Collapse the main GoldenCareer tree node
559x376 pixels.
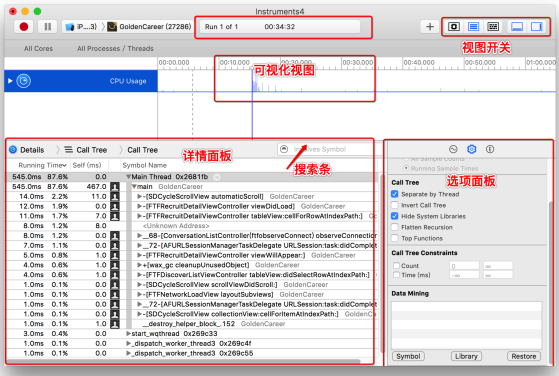pos(134,187)
